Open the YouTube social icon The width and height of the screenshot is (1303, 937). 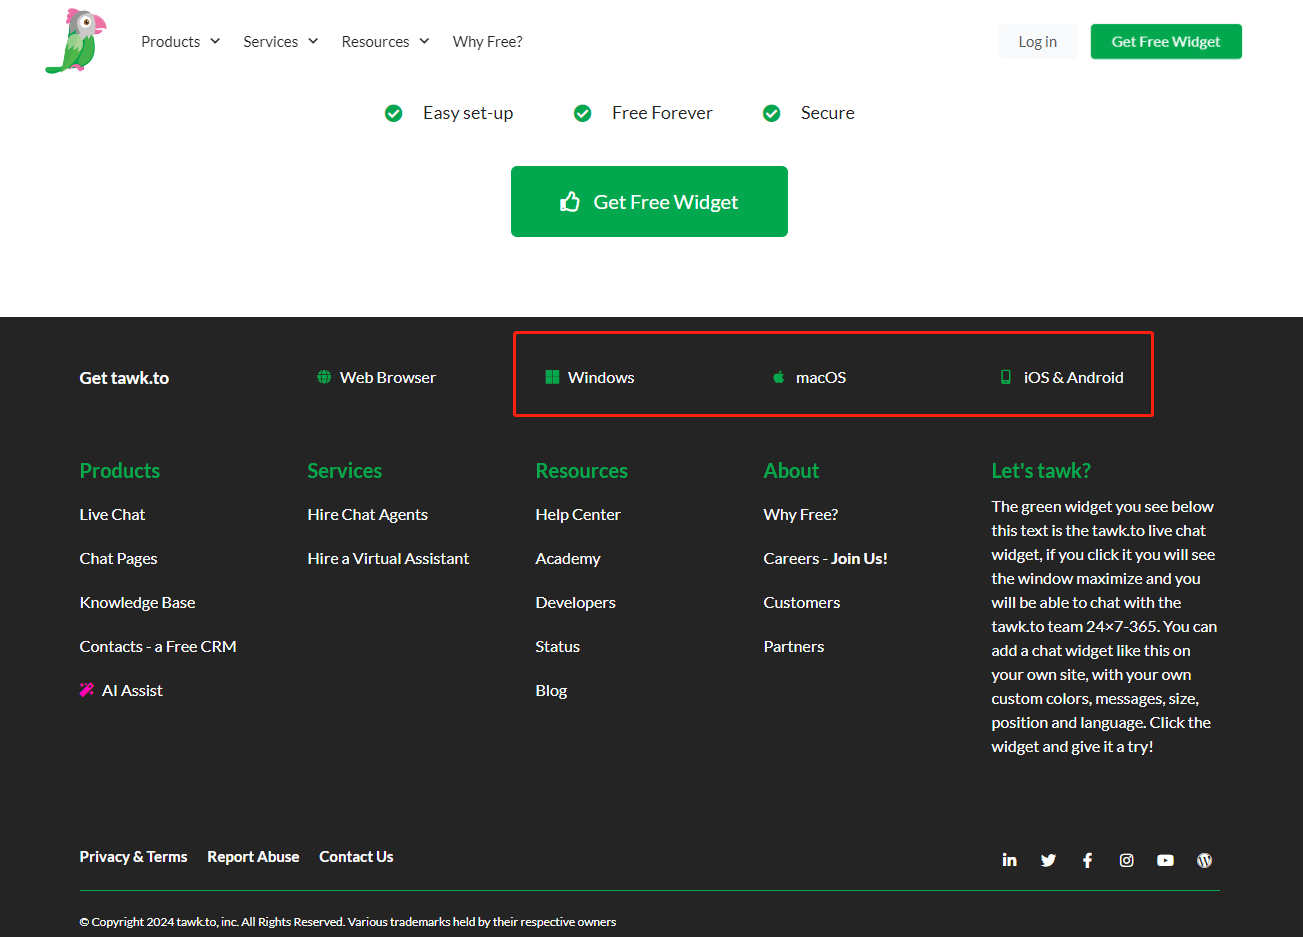[x=1165, y=860]
